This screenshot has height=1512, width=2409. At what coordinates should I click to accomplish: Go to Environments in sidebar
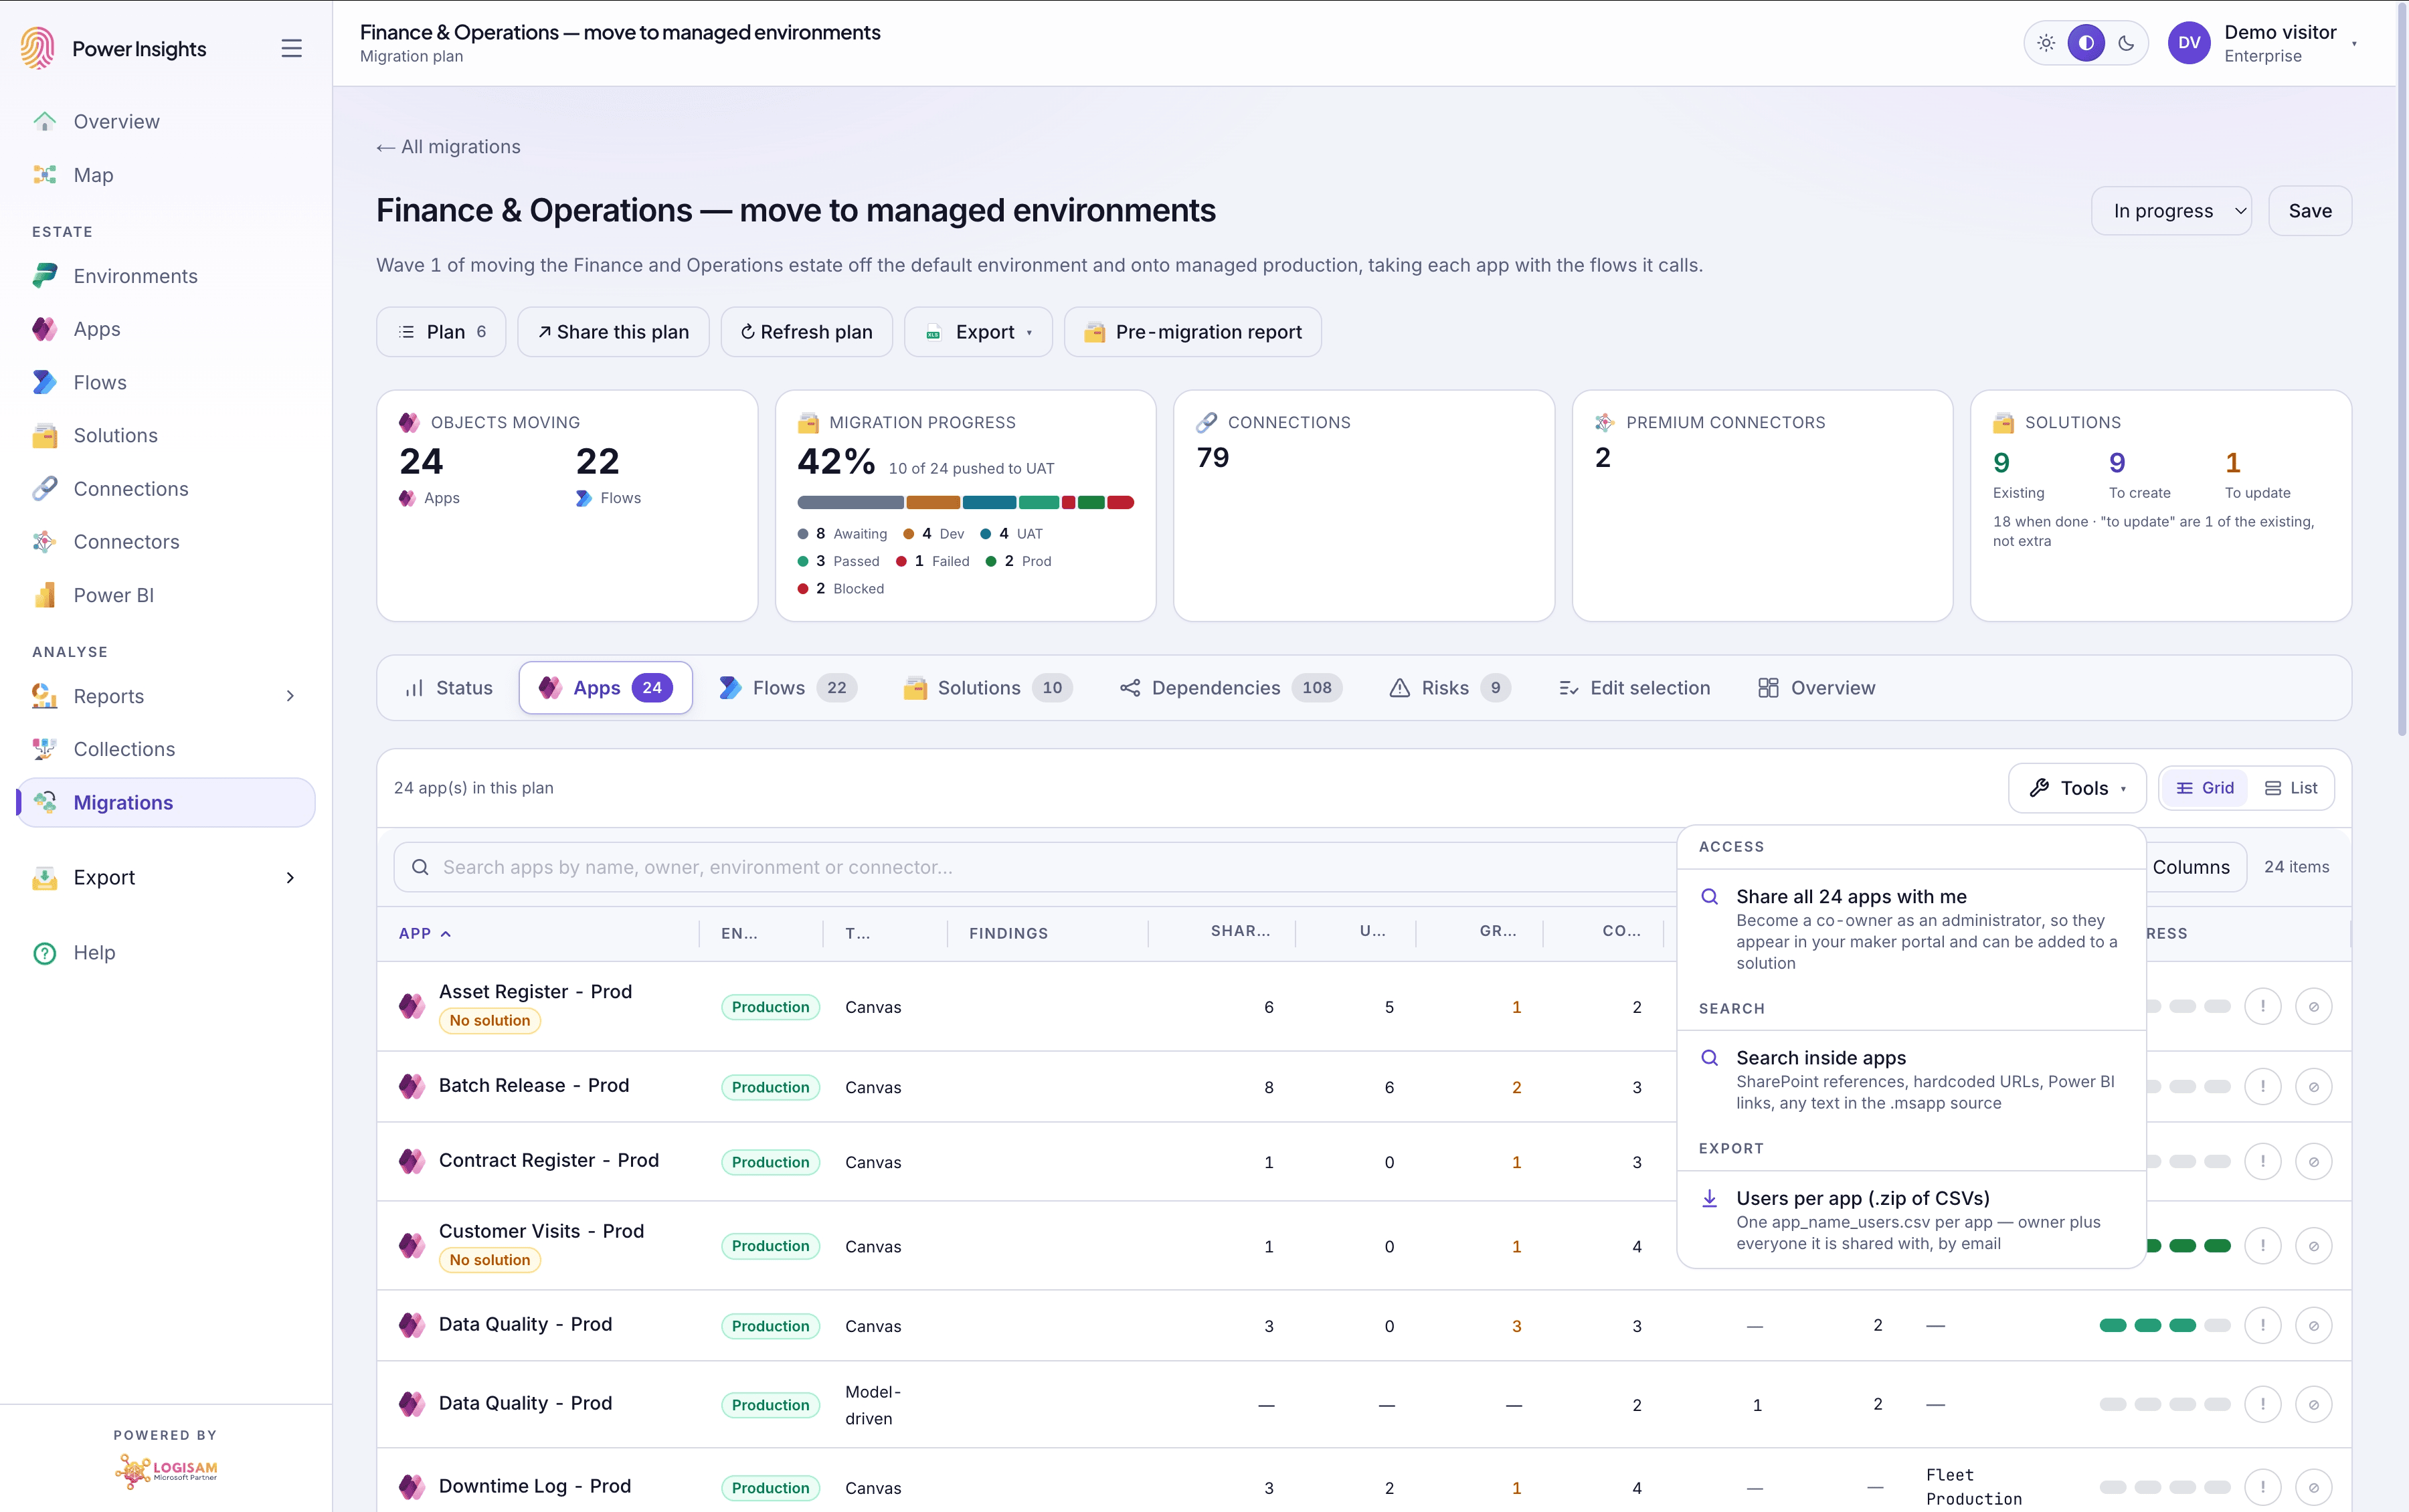[x=166, y=276]
